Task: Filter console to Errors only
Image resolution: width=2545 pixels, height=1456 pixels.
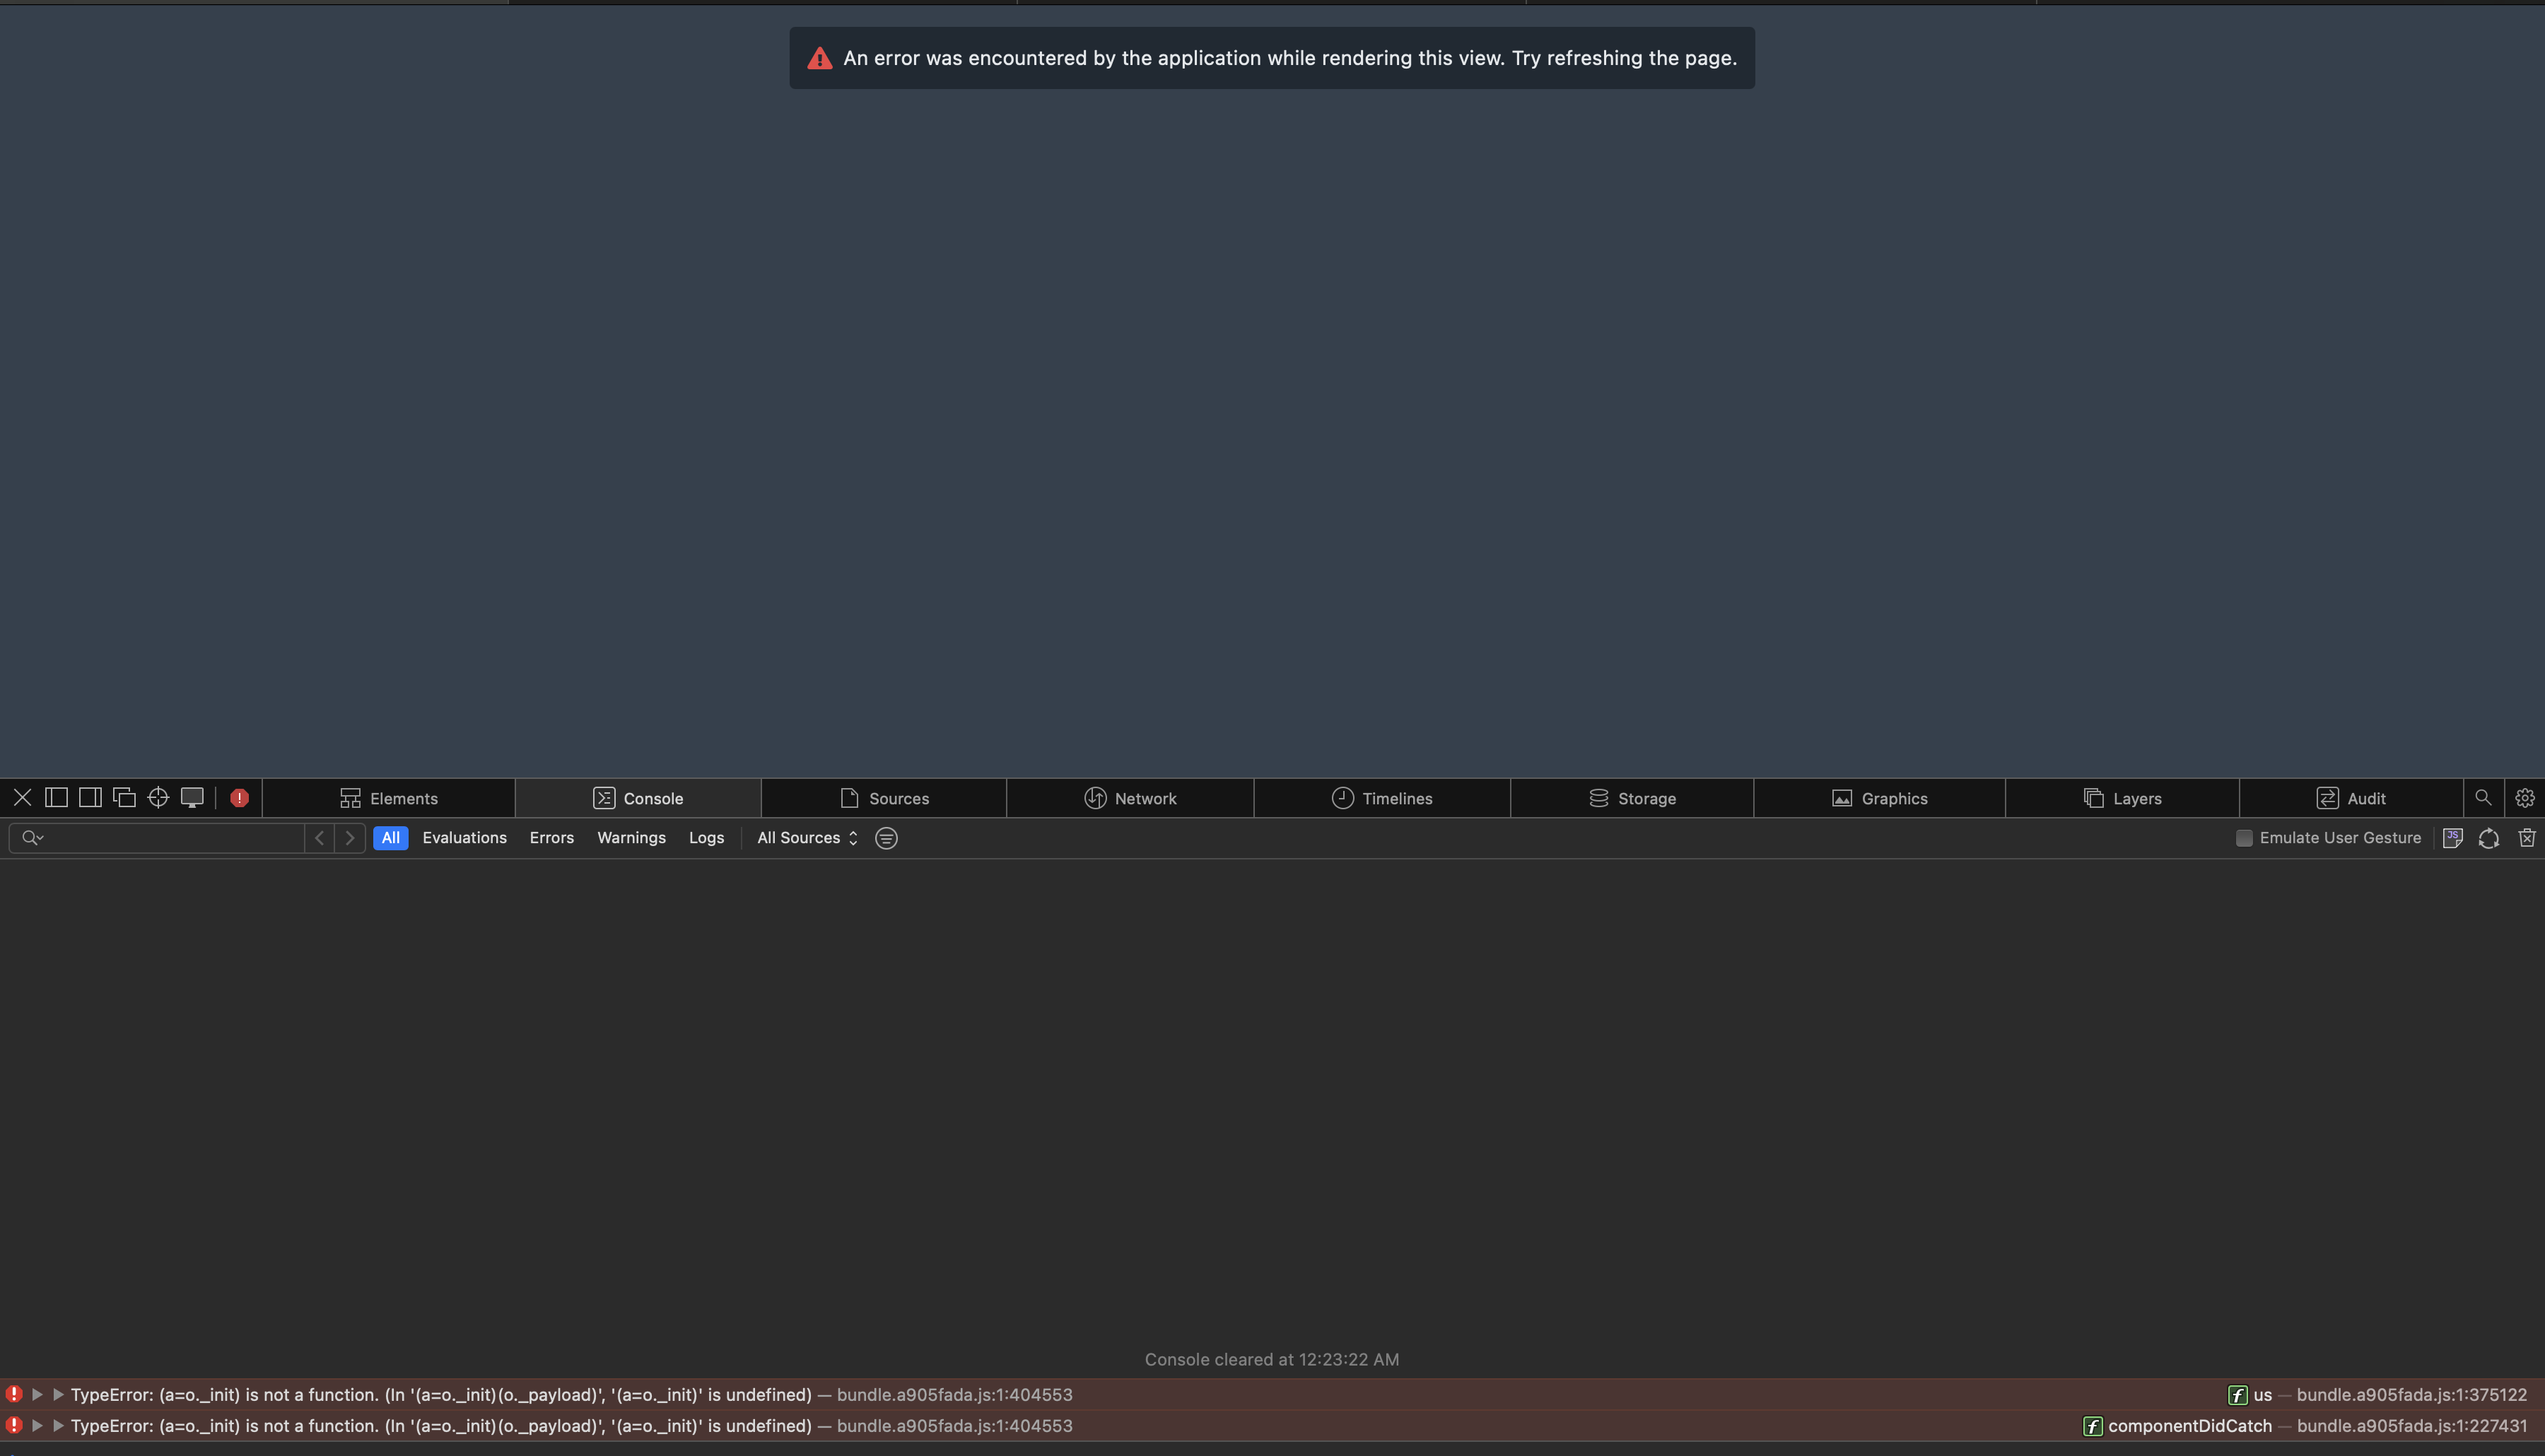Action: (552, 838)
